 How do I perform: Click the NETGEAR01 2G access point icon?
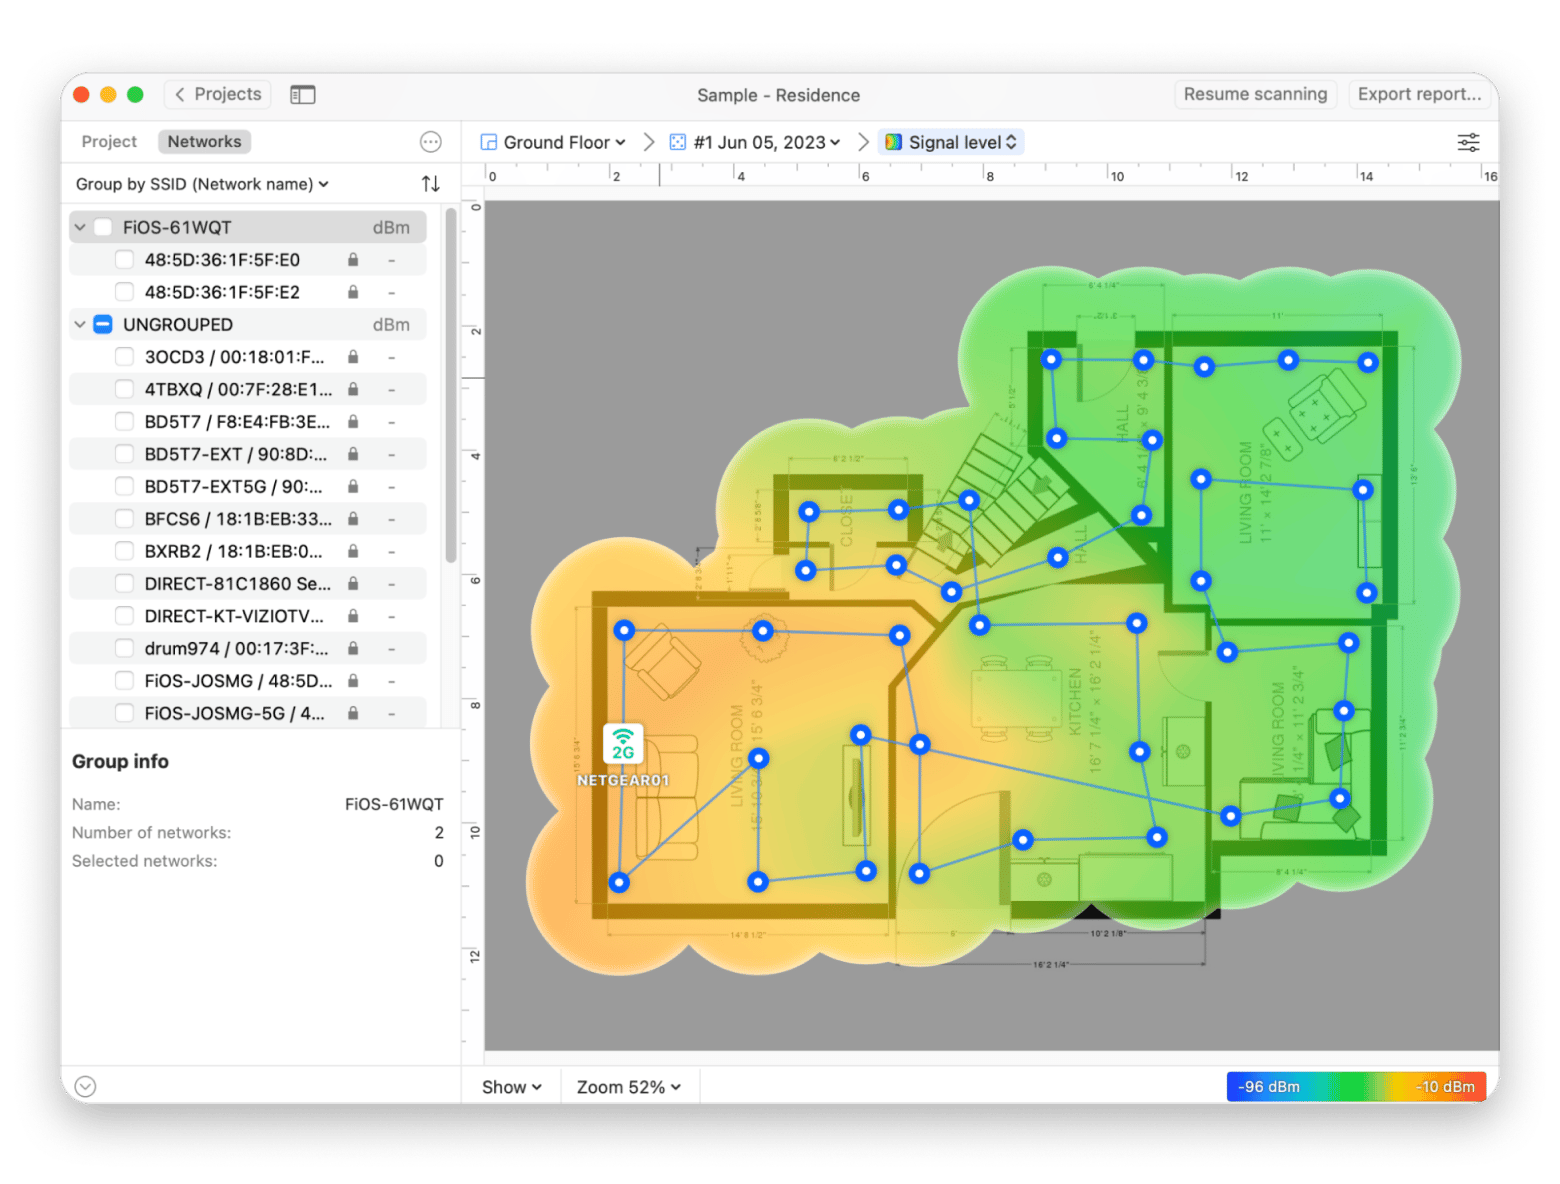point(623,745)
